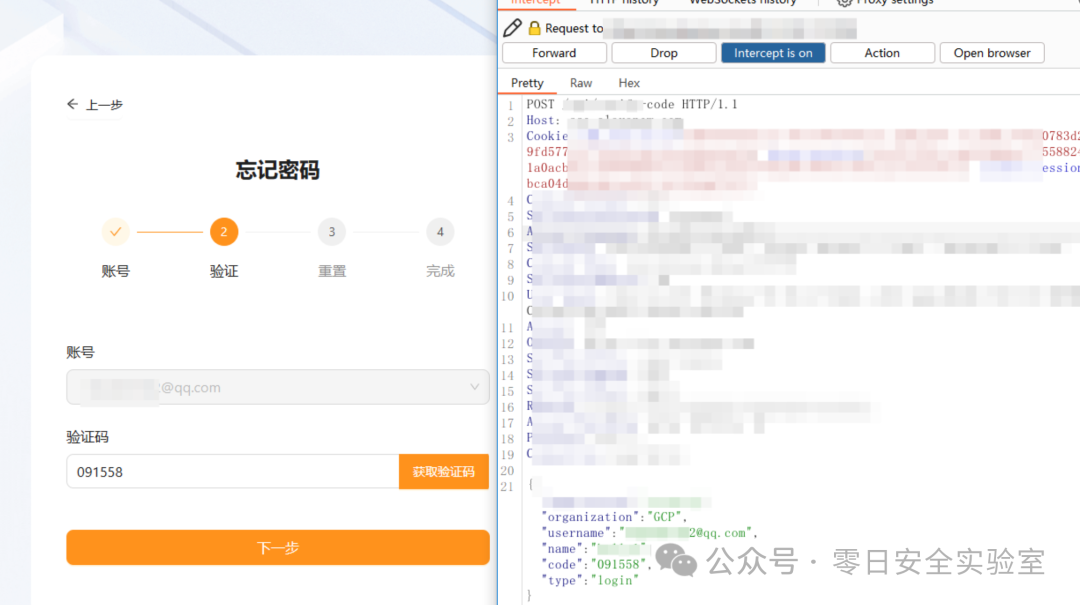The image size is (1080, 605).
Task: Click the checkmark on the completed 账号 step
Action: click(116, 231)
